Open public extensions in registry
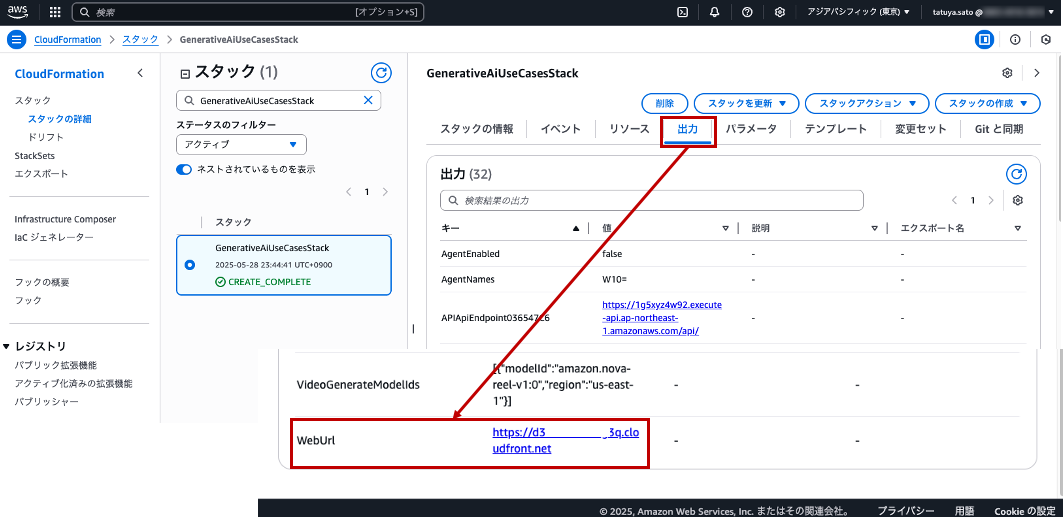 pos(56,365)
